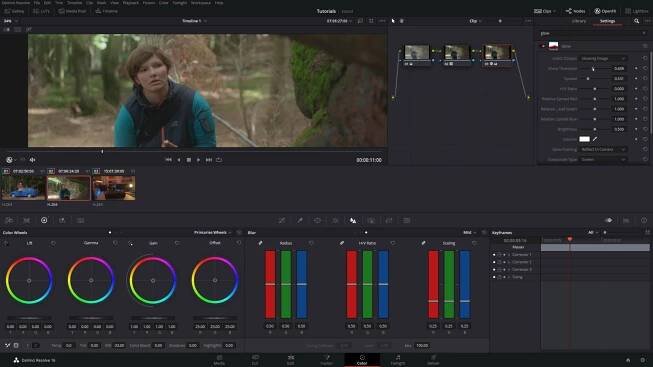Open Primaries Wheels mode dropdown
This screenshot has height=367, width=653.
212,232
